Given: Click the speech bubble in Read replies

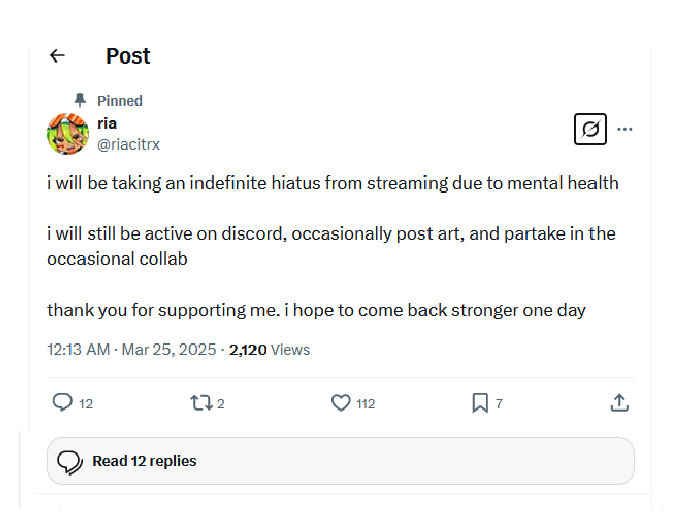Looking at the screenshot, I should [x=70, y=461].
